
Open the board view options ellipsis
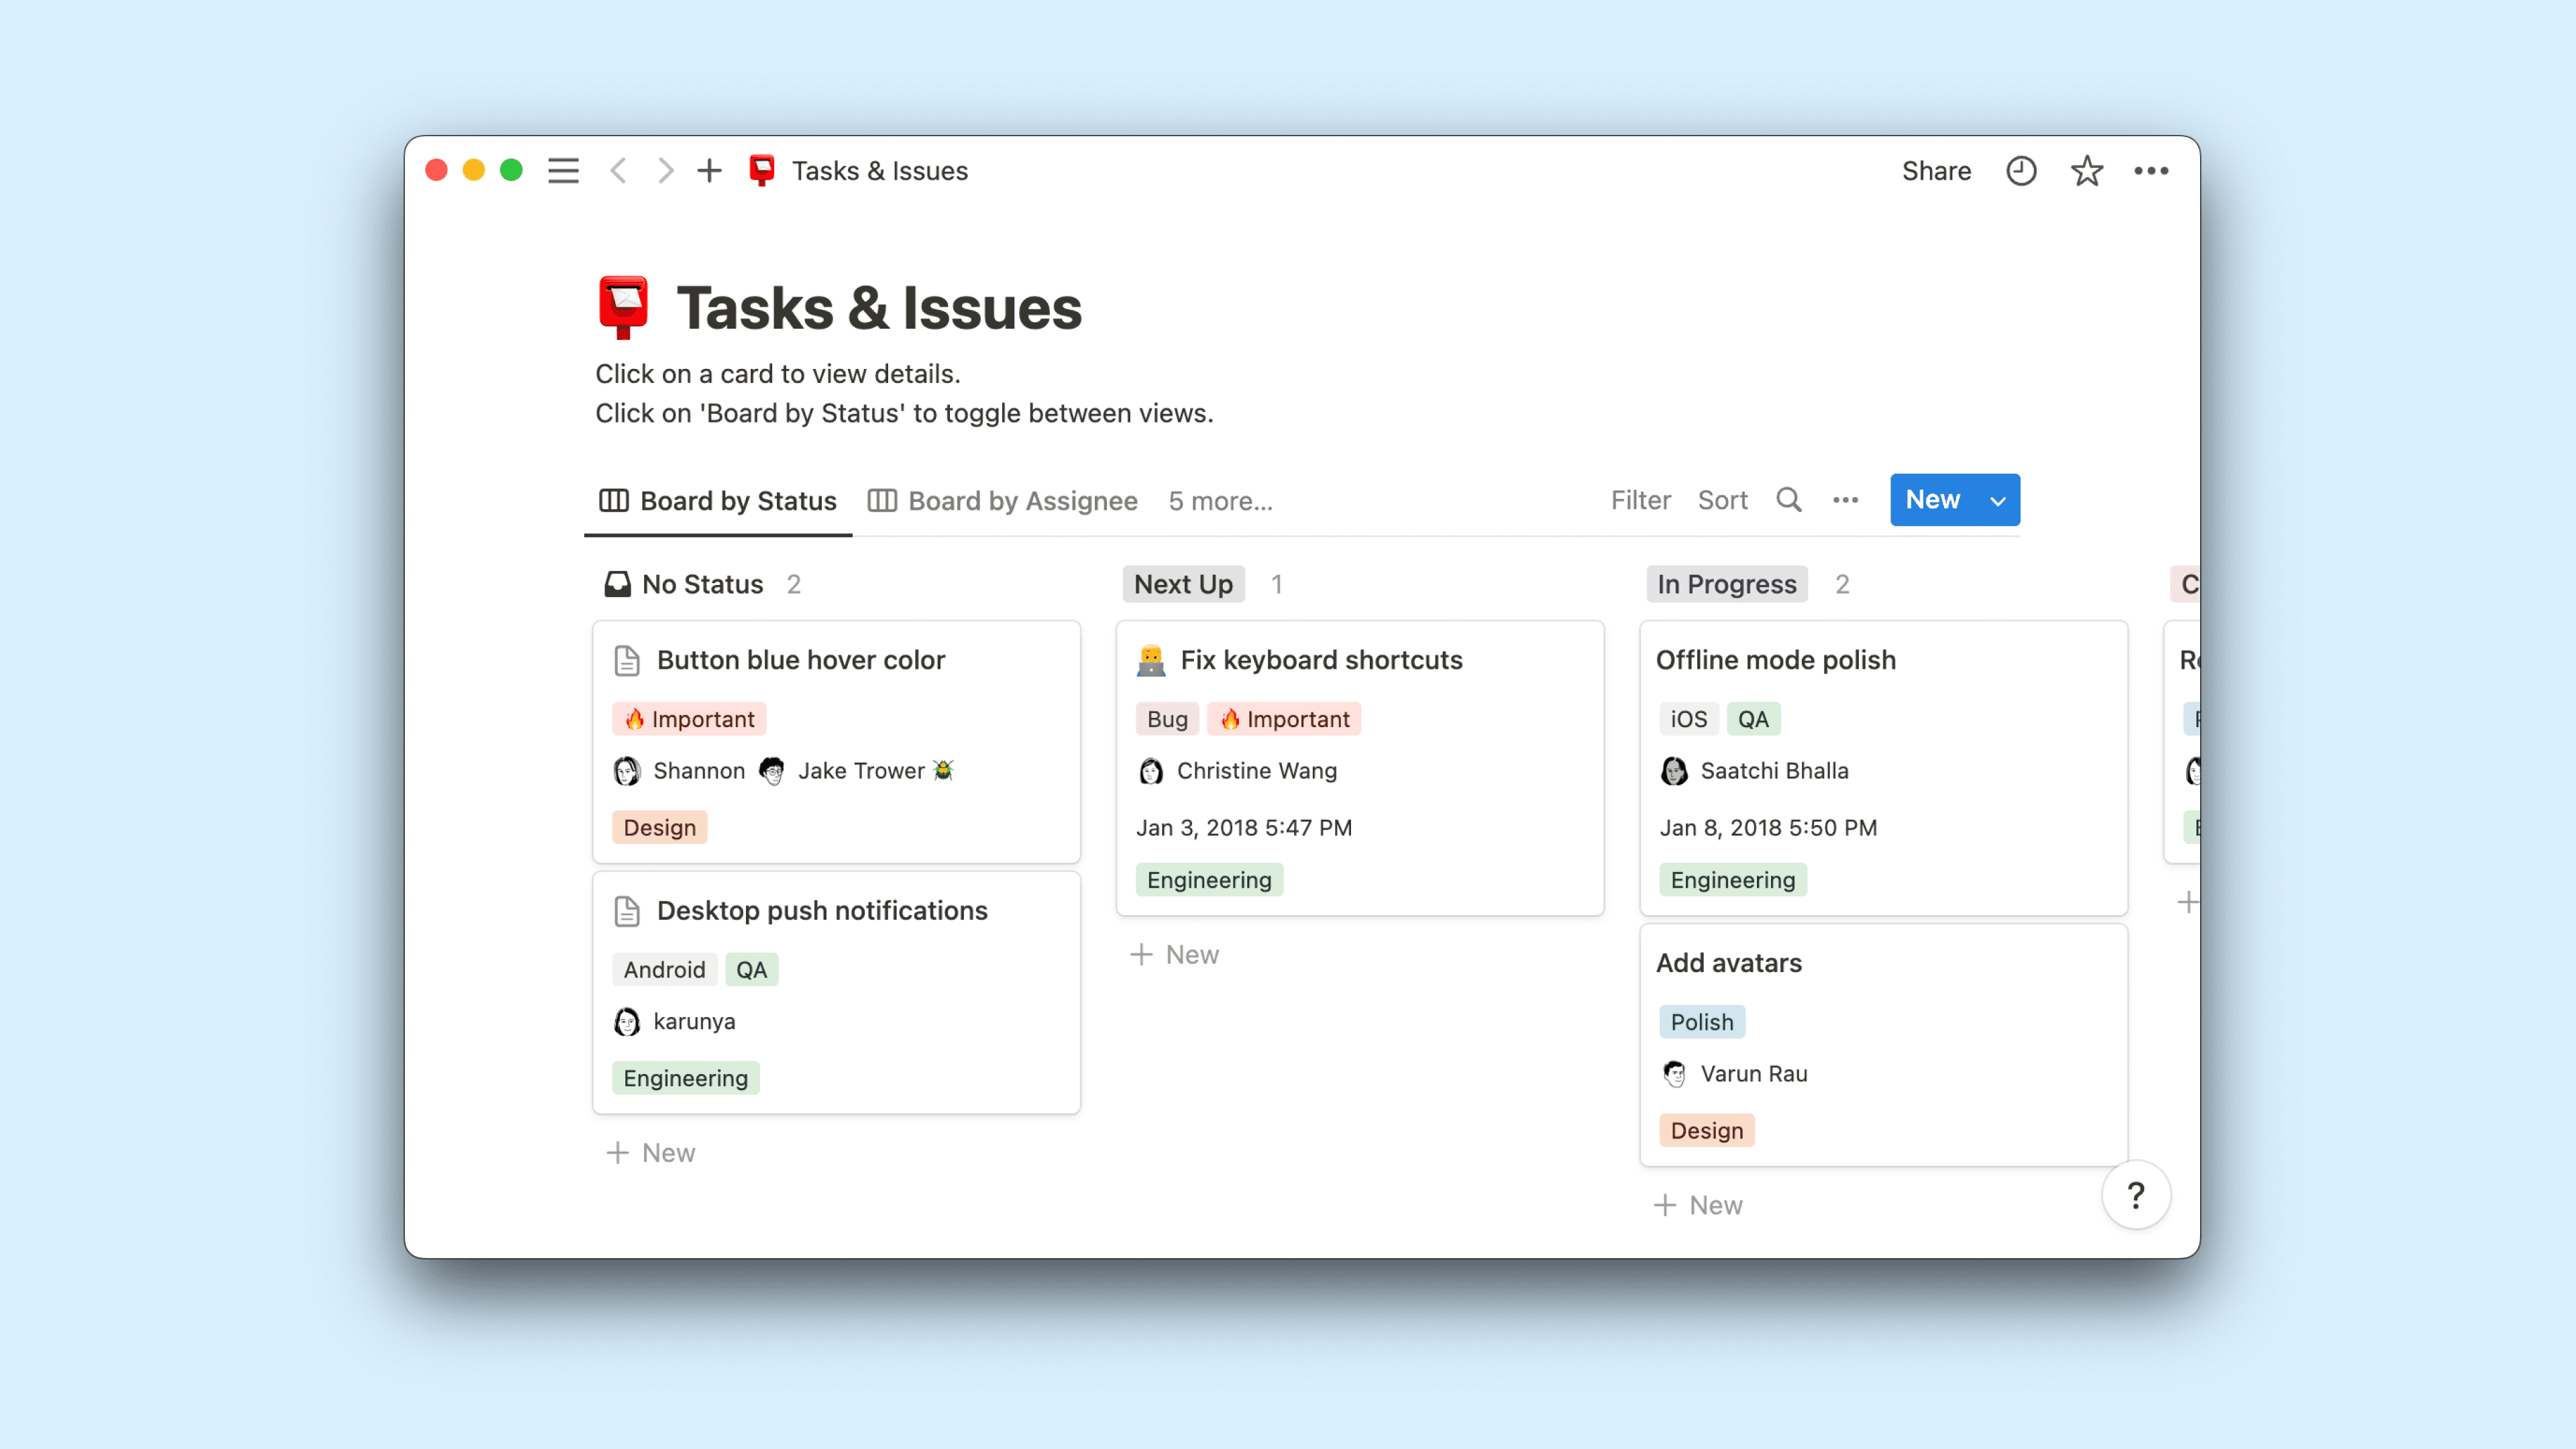click(1845, 500)
